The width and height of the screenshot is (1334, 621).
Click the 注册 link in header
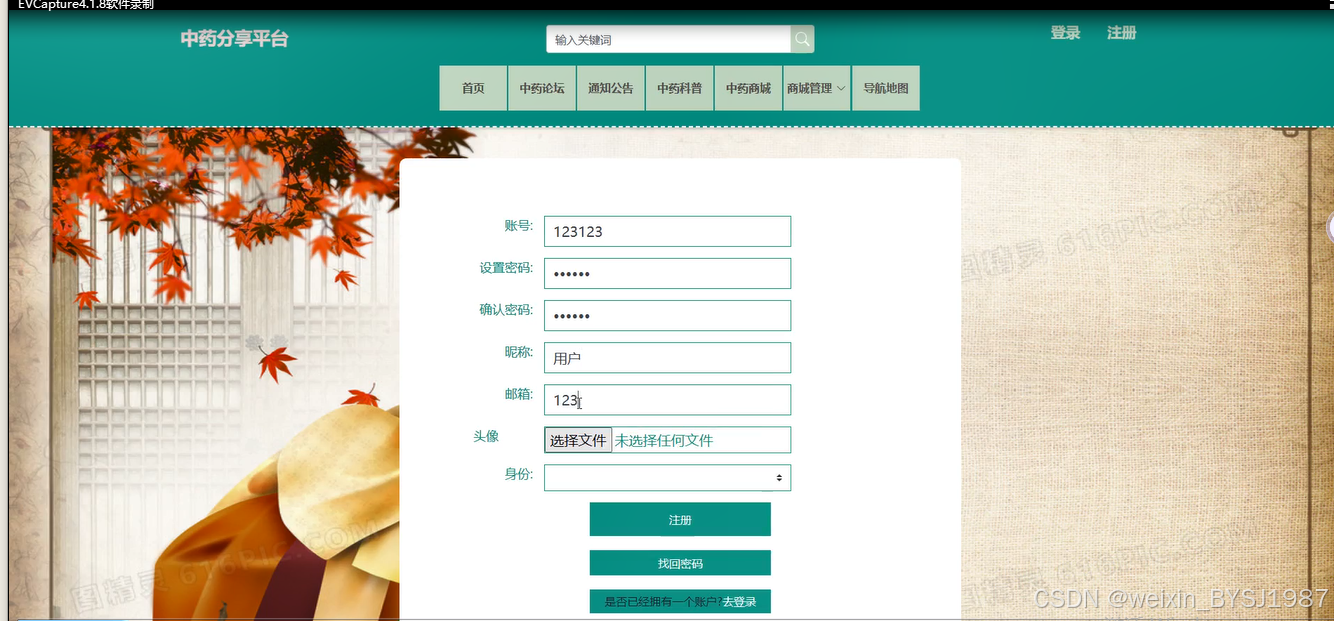1121,33
